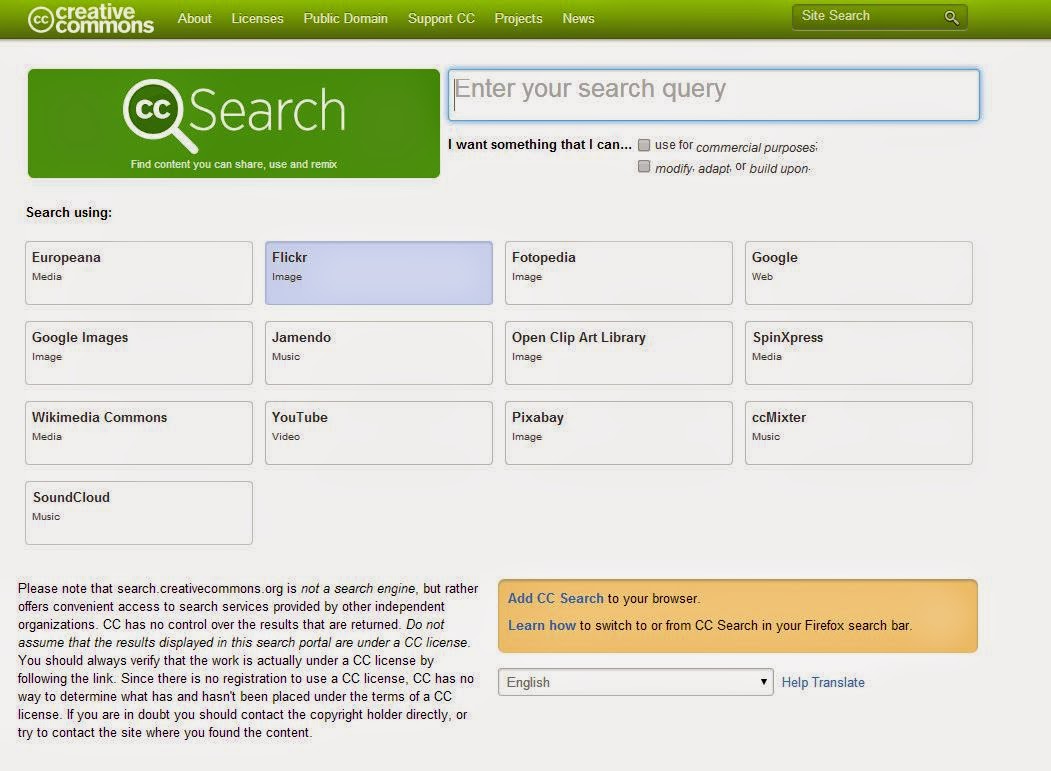Viewport: 1051px width, 771px height.
Task: Choose YouTube video search
Action: point(379,432)
